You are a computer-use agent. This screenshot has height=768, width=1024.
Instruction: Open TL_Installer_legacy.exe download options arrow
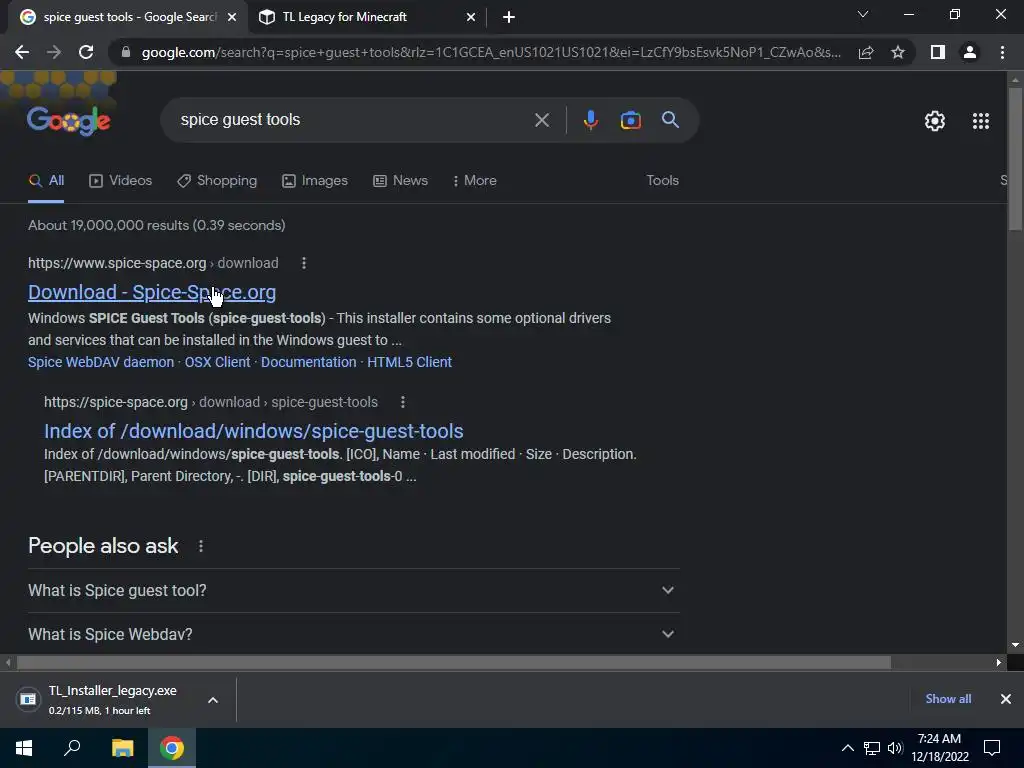click(x=213, y=700)
